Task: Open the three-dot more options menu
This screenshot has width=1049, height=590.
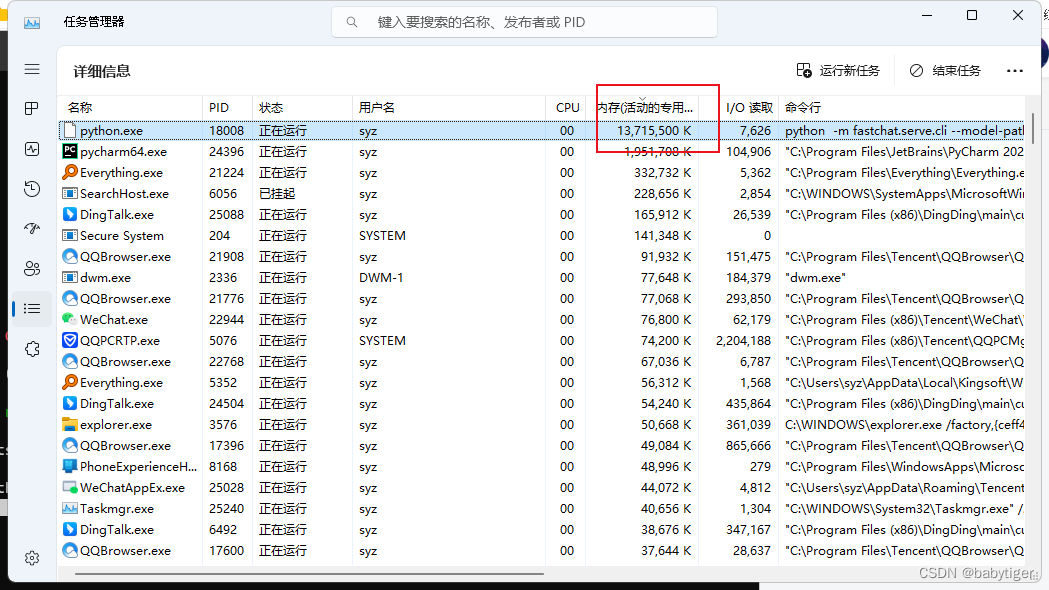Action: 1014,71
